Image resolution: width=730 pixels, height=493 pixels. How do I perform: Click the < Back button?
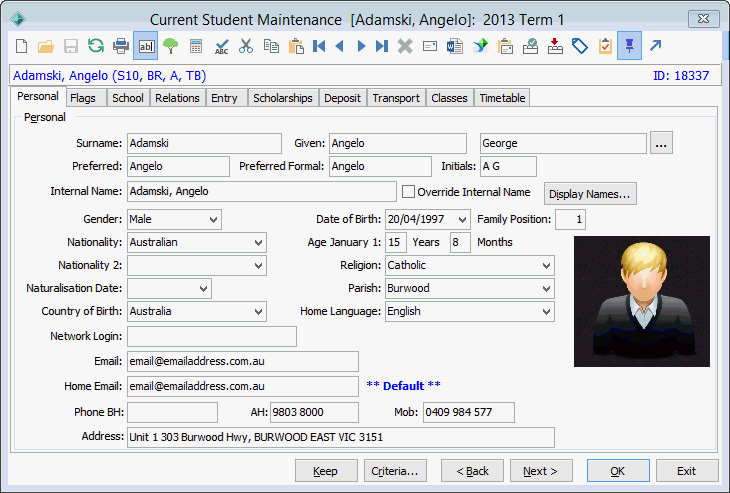472,471
